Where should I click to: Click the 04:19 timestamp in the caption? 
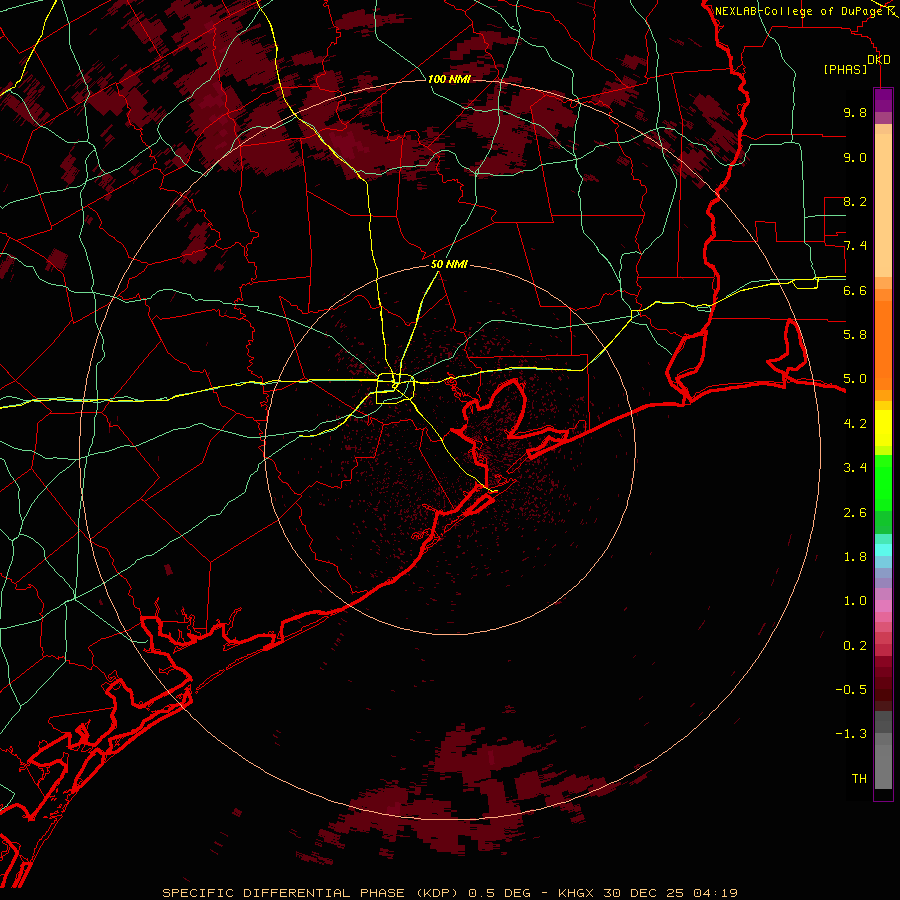pyautogui.click(x=715, y=893)
